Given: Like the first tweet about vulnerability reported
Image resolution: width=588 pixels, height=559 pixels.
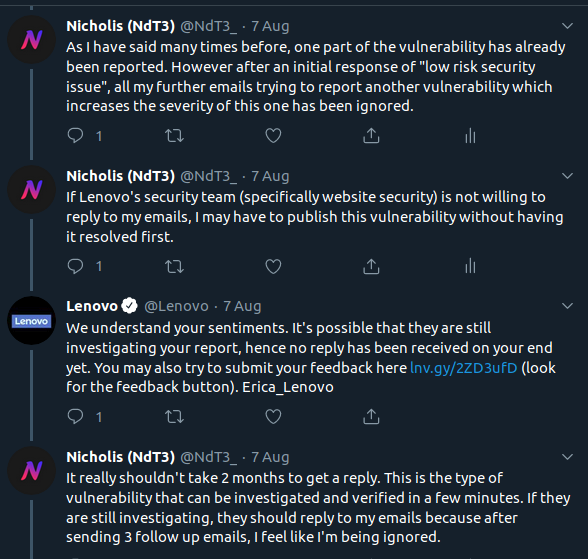Looking at the screenshot, I should 273,135.
